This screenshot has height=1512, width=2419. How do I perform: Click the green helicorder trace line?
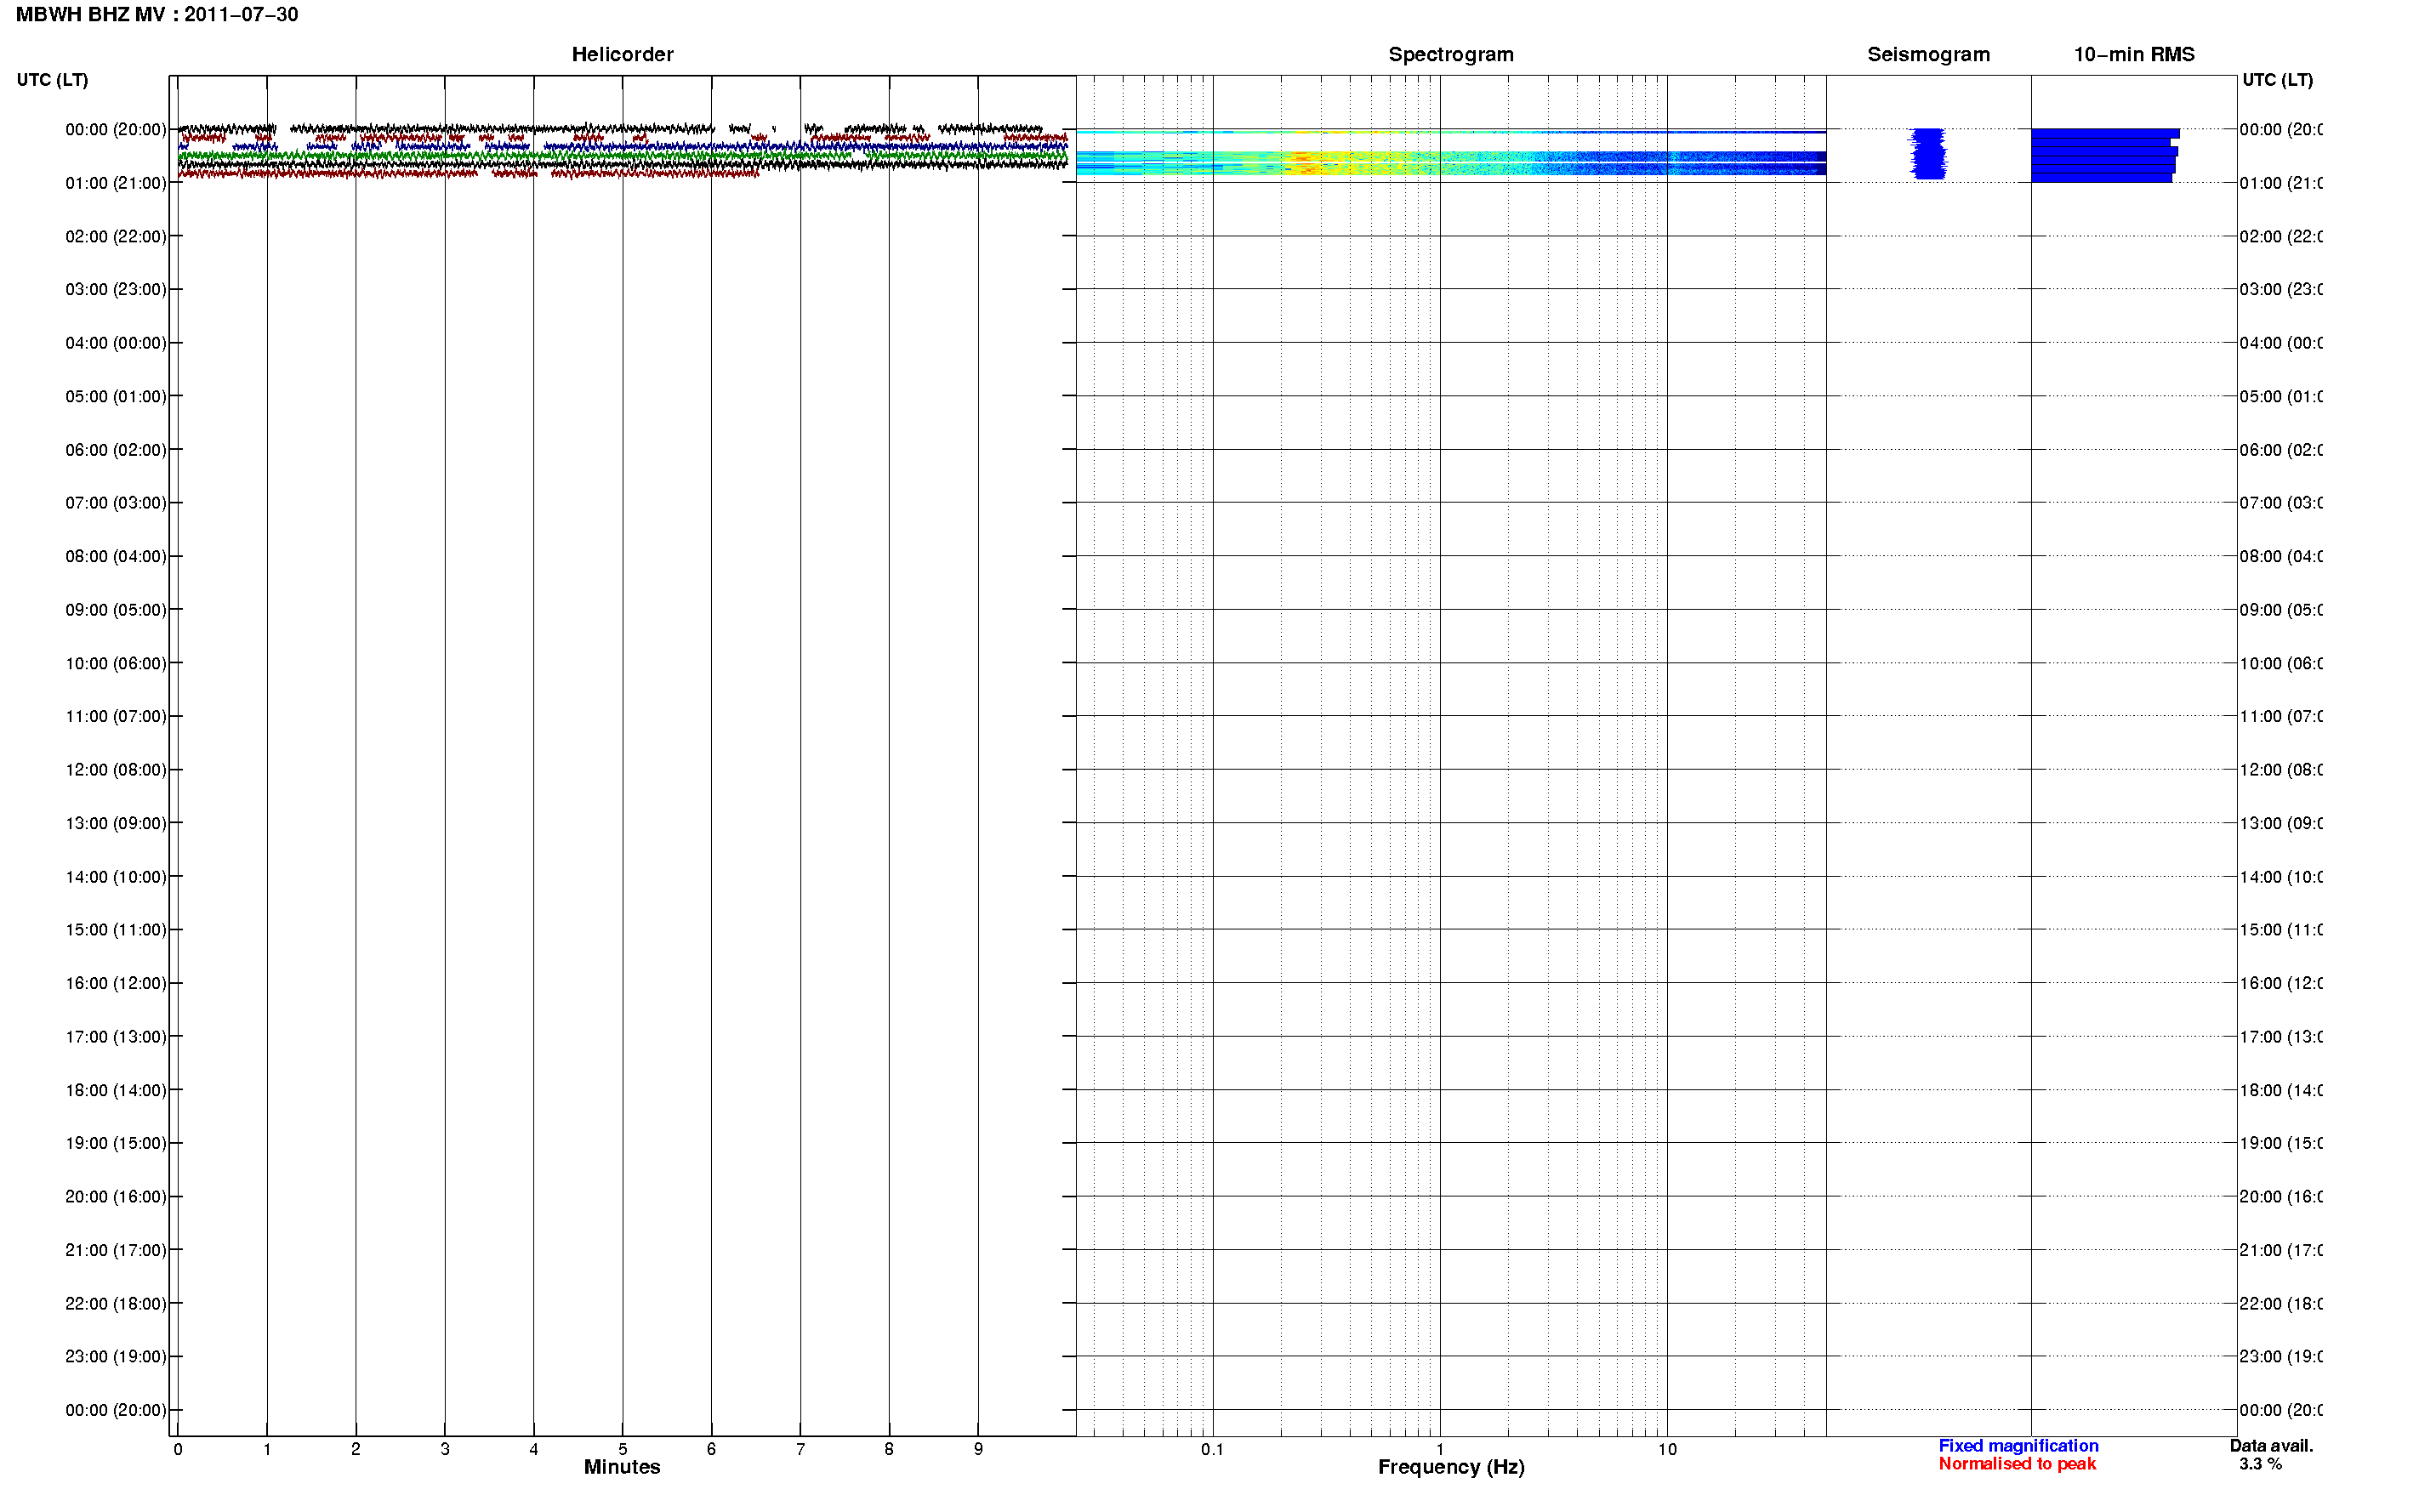(622, 156)
